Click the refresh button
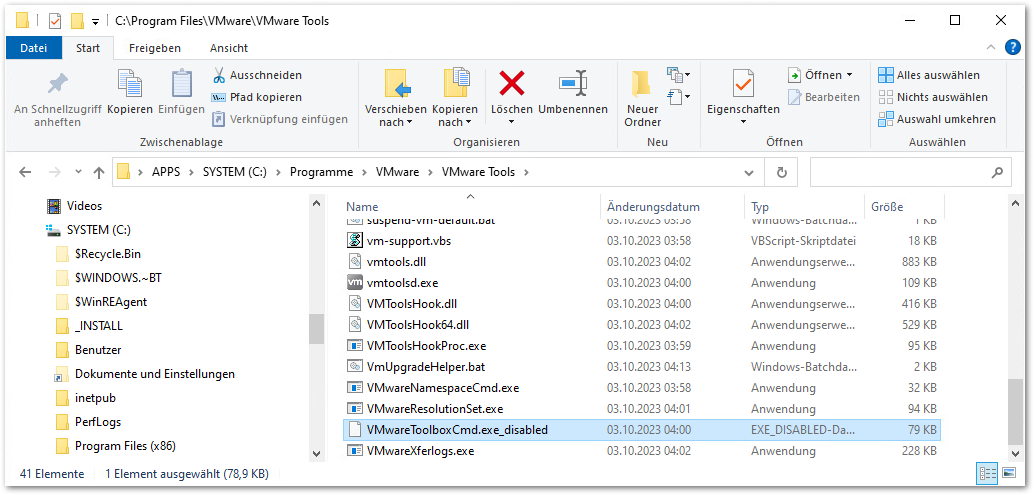 tap(782, 173)
